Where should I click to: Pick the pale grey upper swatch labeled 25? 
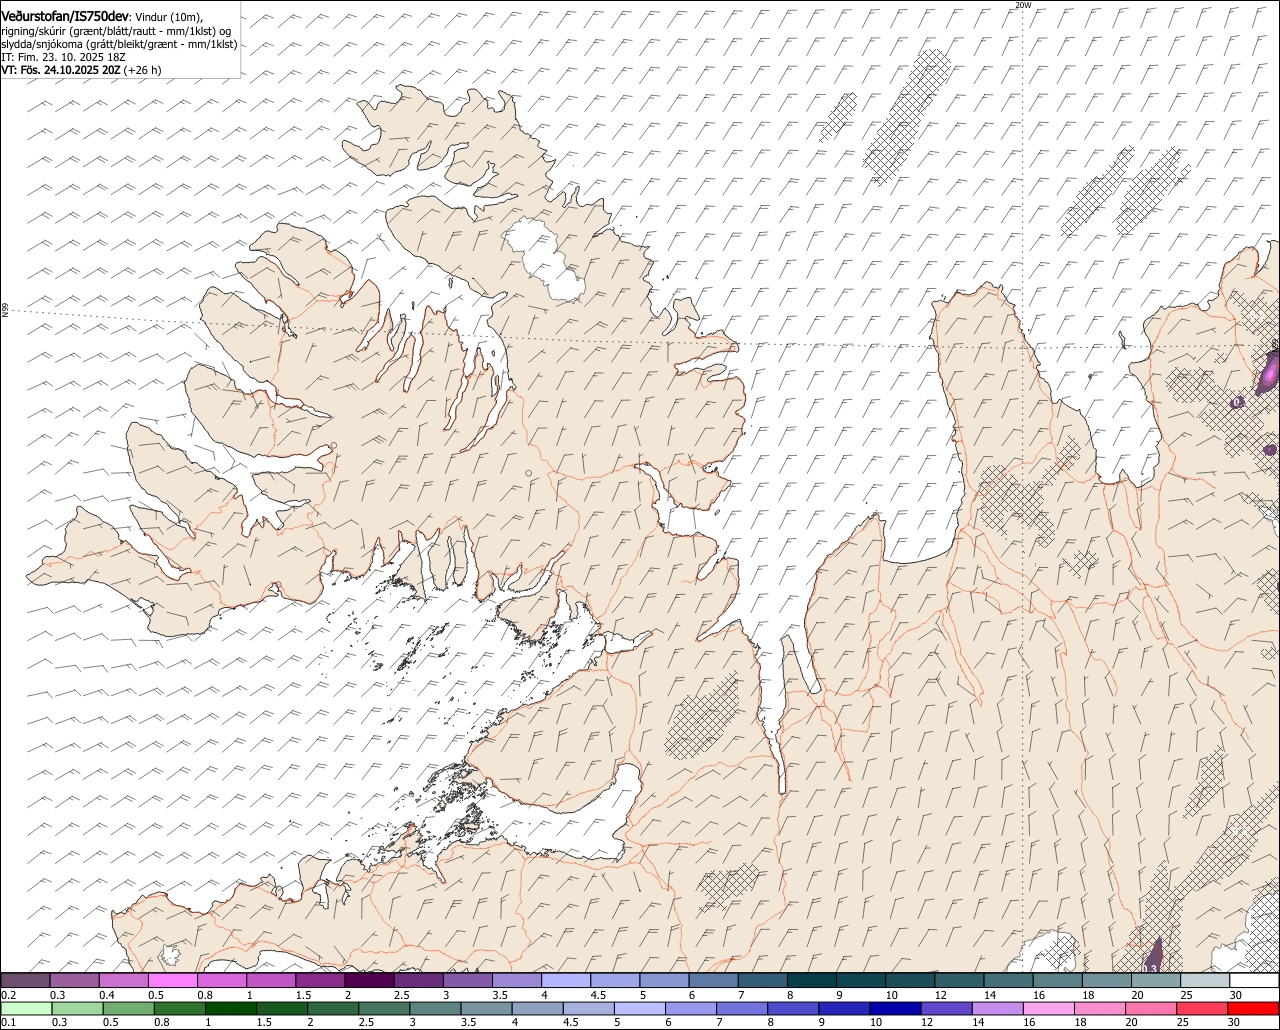(1205, 980)
